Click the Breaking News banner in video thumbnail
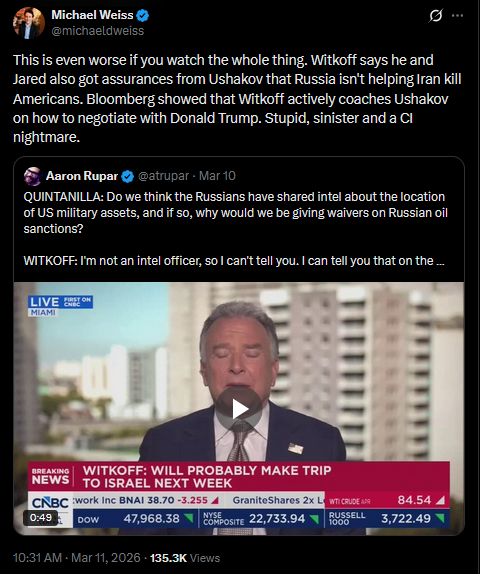Screen dimensions: 480x574 [239, 476]
